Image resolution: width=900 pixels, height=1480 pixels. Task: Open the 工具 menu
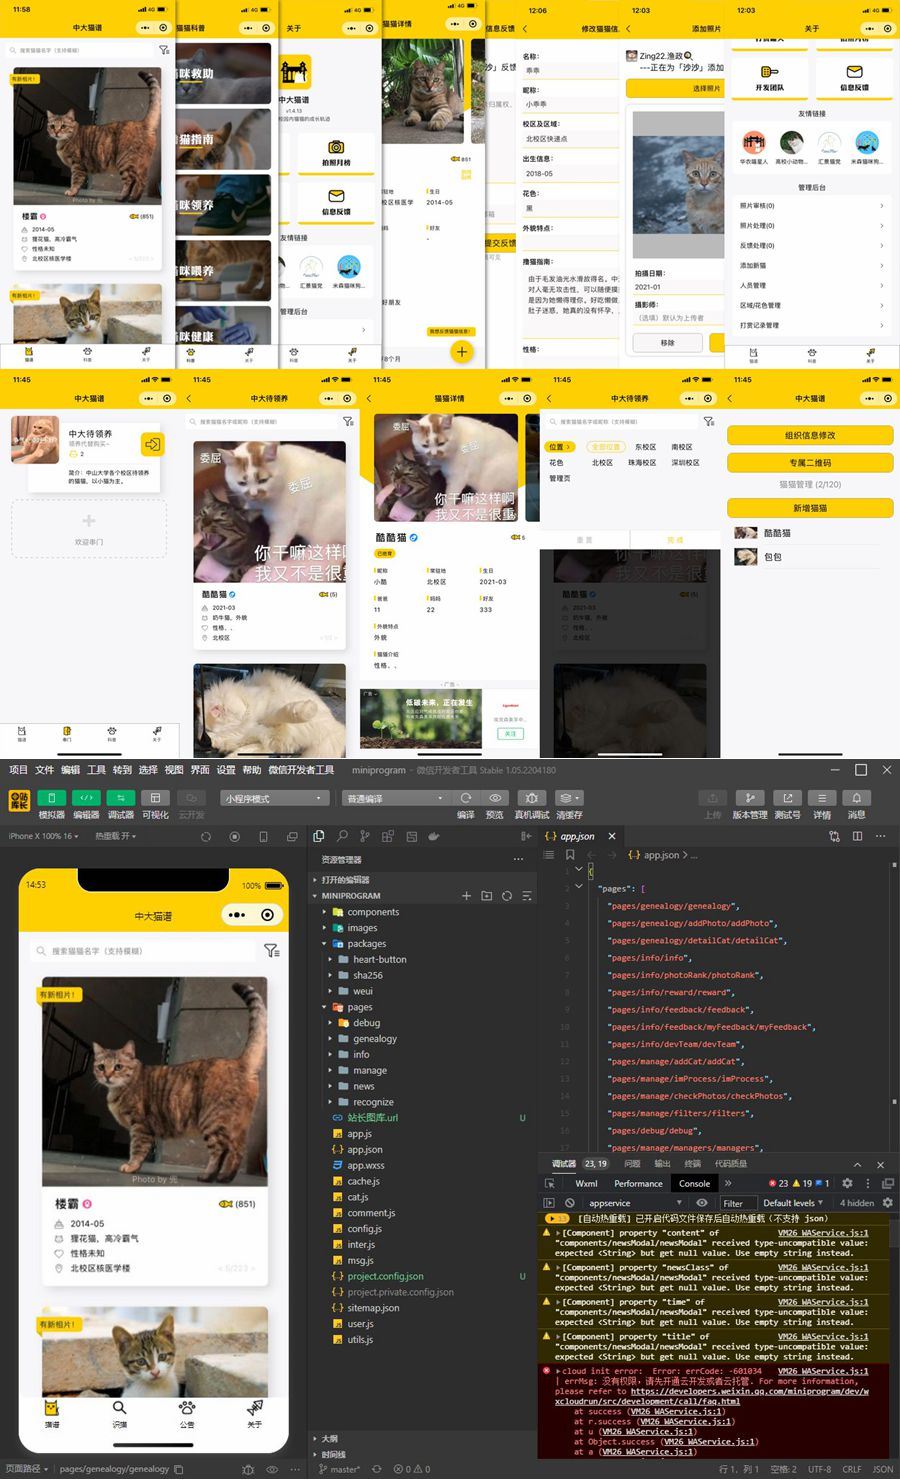[x=96, y=770]
